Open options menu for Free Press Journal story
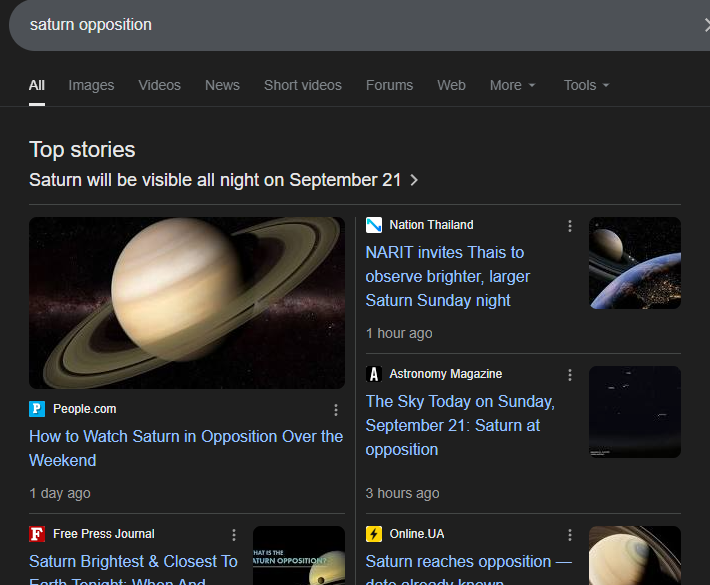This screenshot has height=585, width=710. tap(234, 535)
